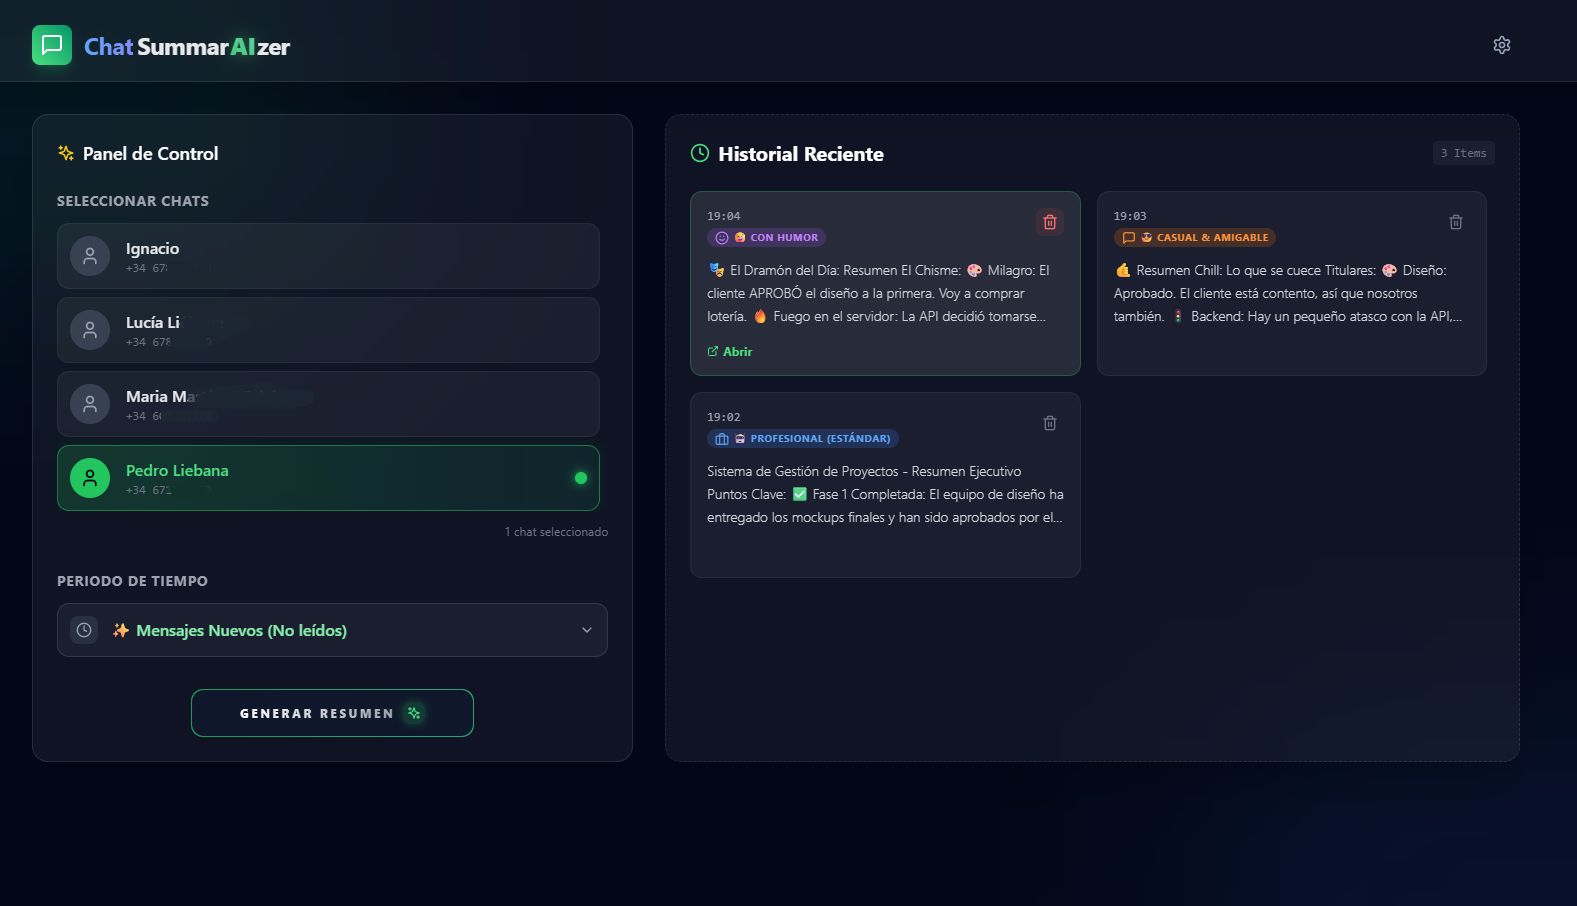
Task: Open settings via the gear icon
Action: coord(1501,45)
